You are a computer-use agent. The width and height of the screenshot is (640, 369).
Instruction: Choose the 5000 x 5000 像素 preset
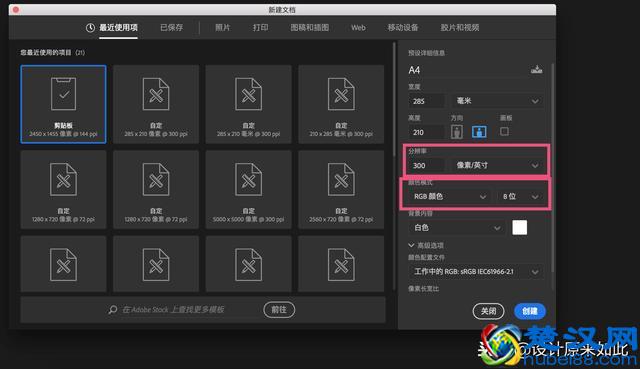click(x=249, y=189)
